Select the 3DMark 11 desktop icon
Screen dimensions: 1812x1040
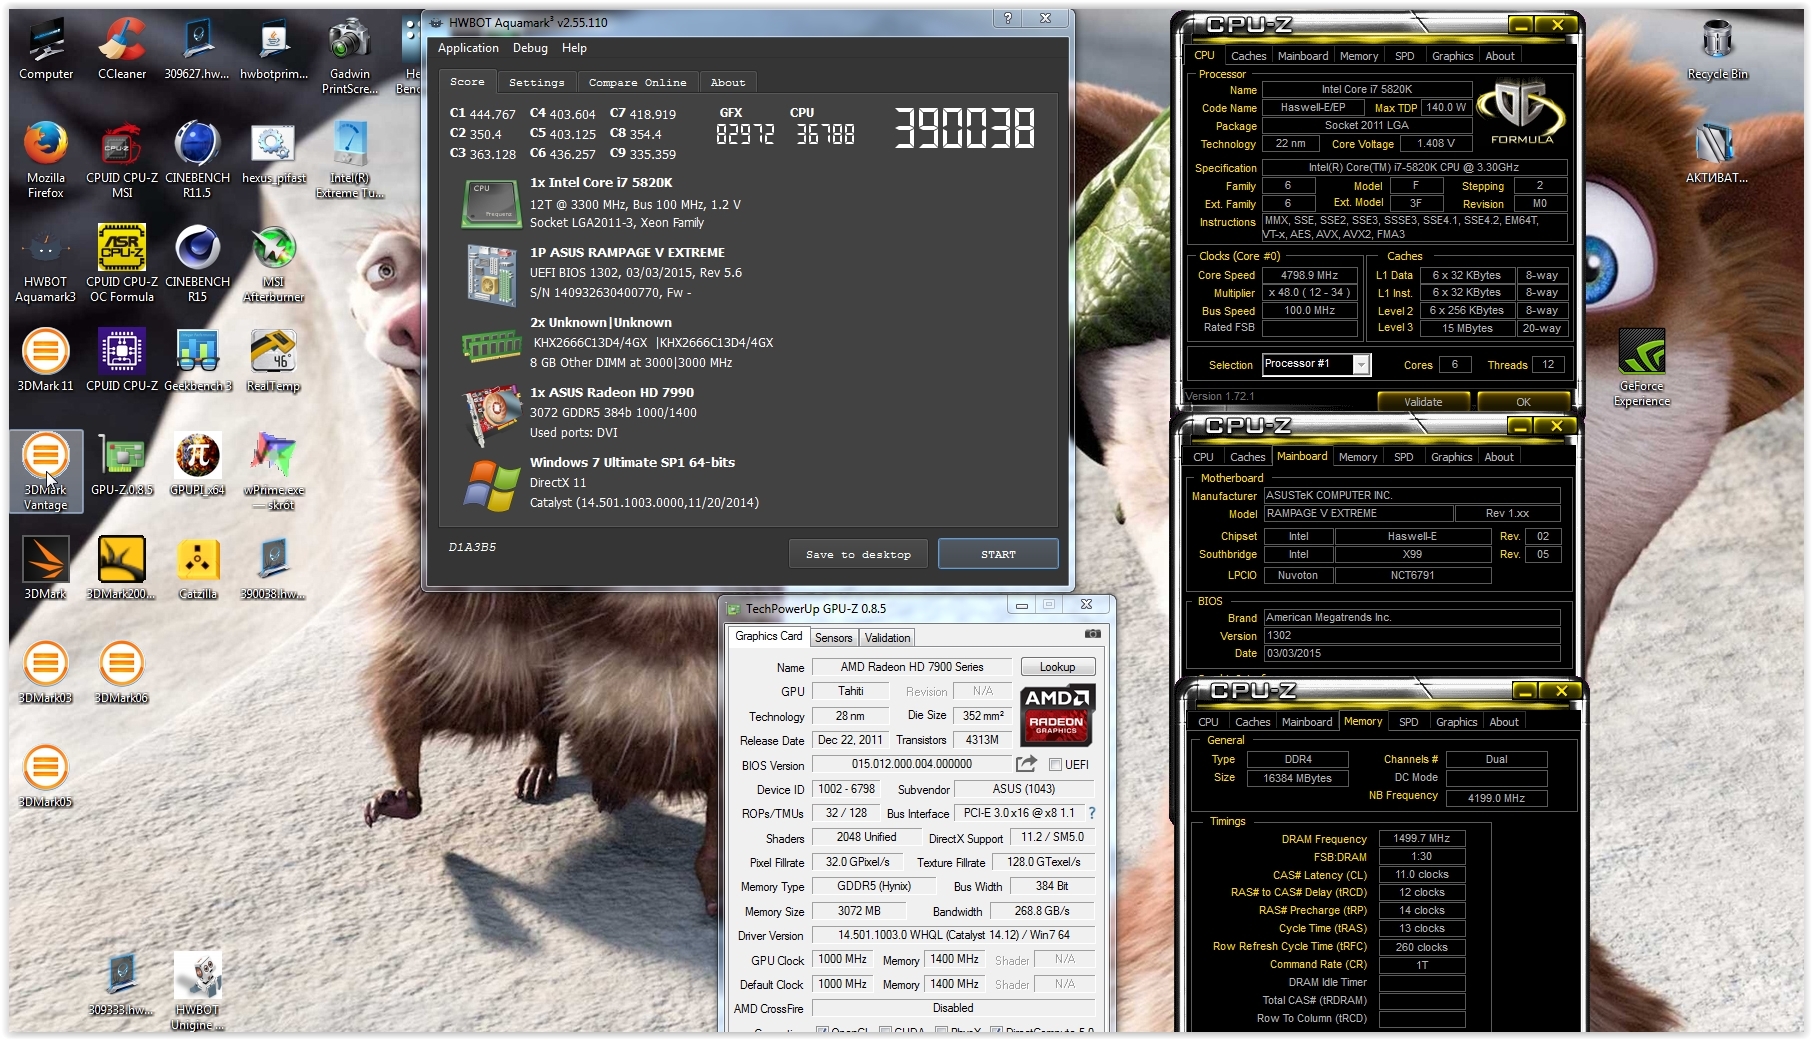point(46,360)
